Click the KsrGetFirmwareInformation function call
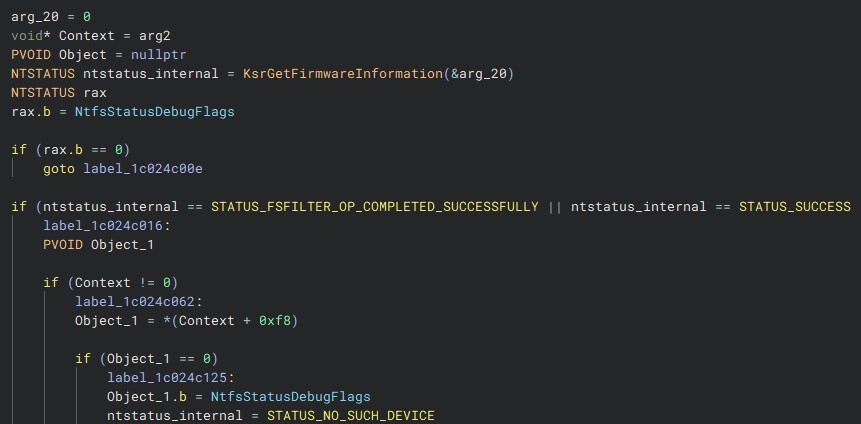This screenshot has width=861, height=424. 343,74
